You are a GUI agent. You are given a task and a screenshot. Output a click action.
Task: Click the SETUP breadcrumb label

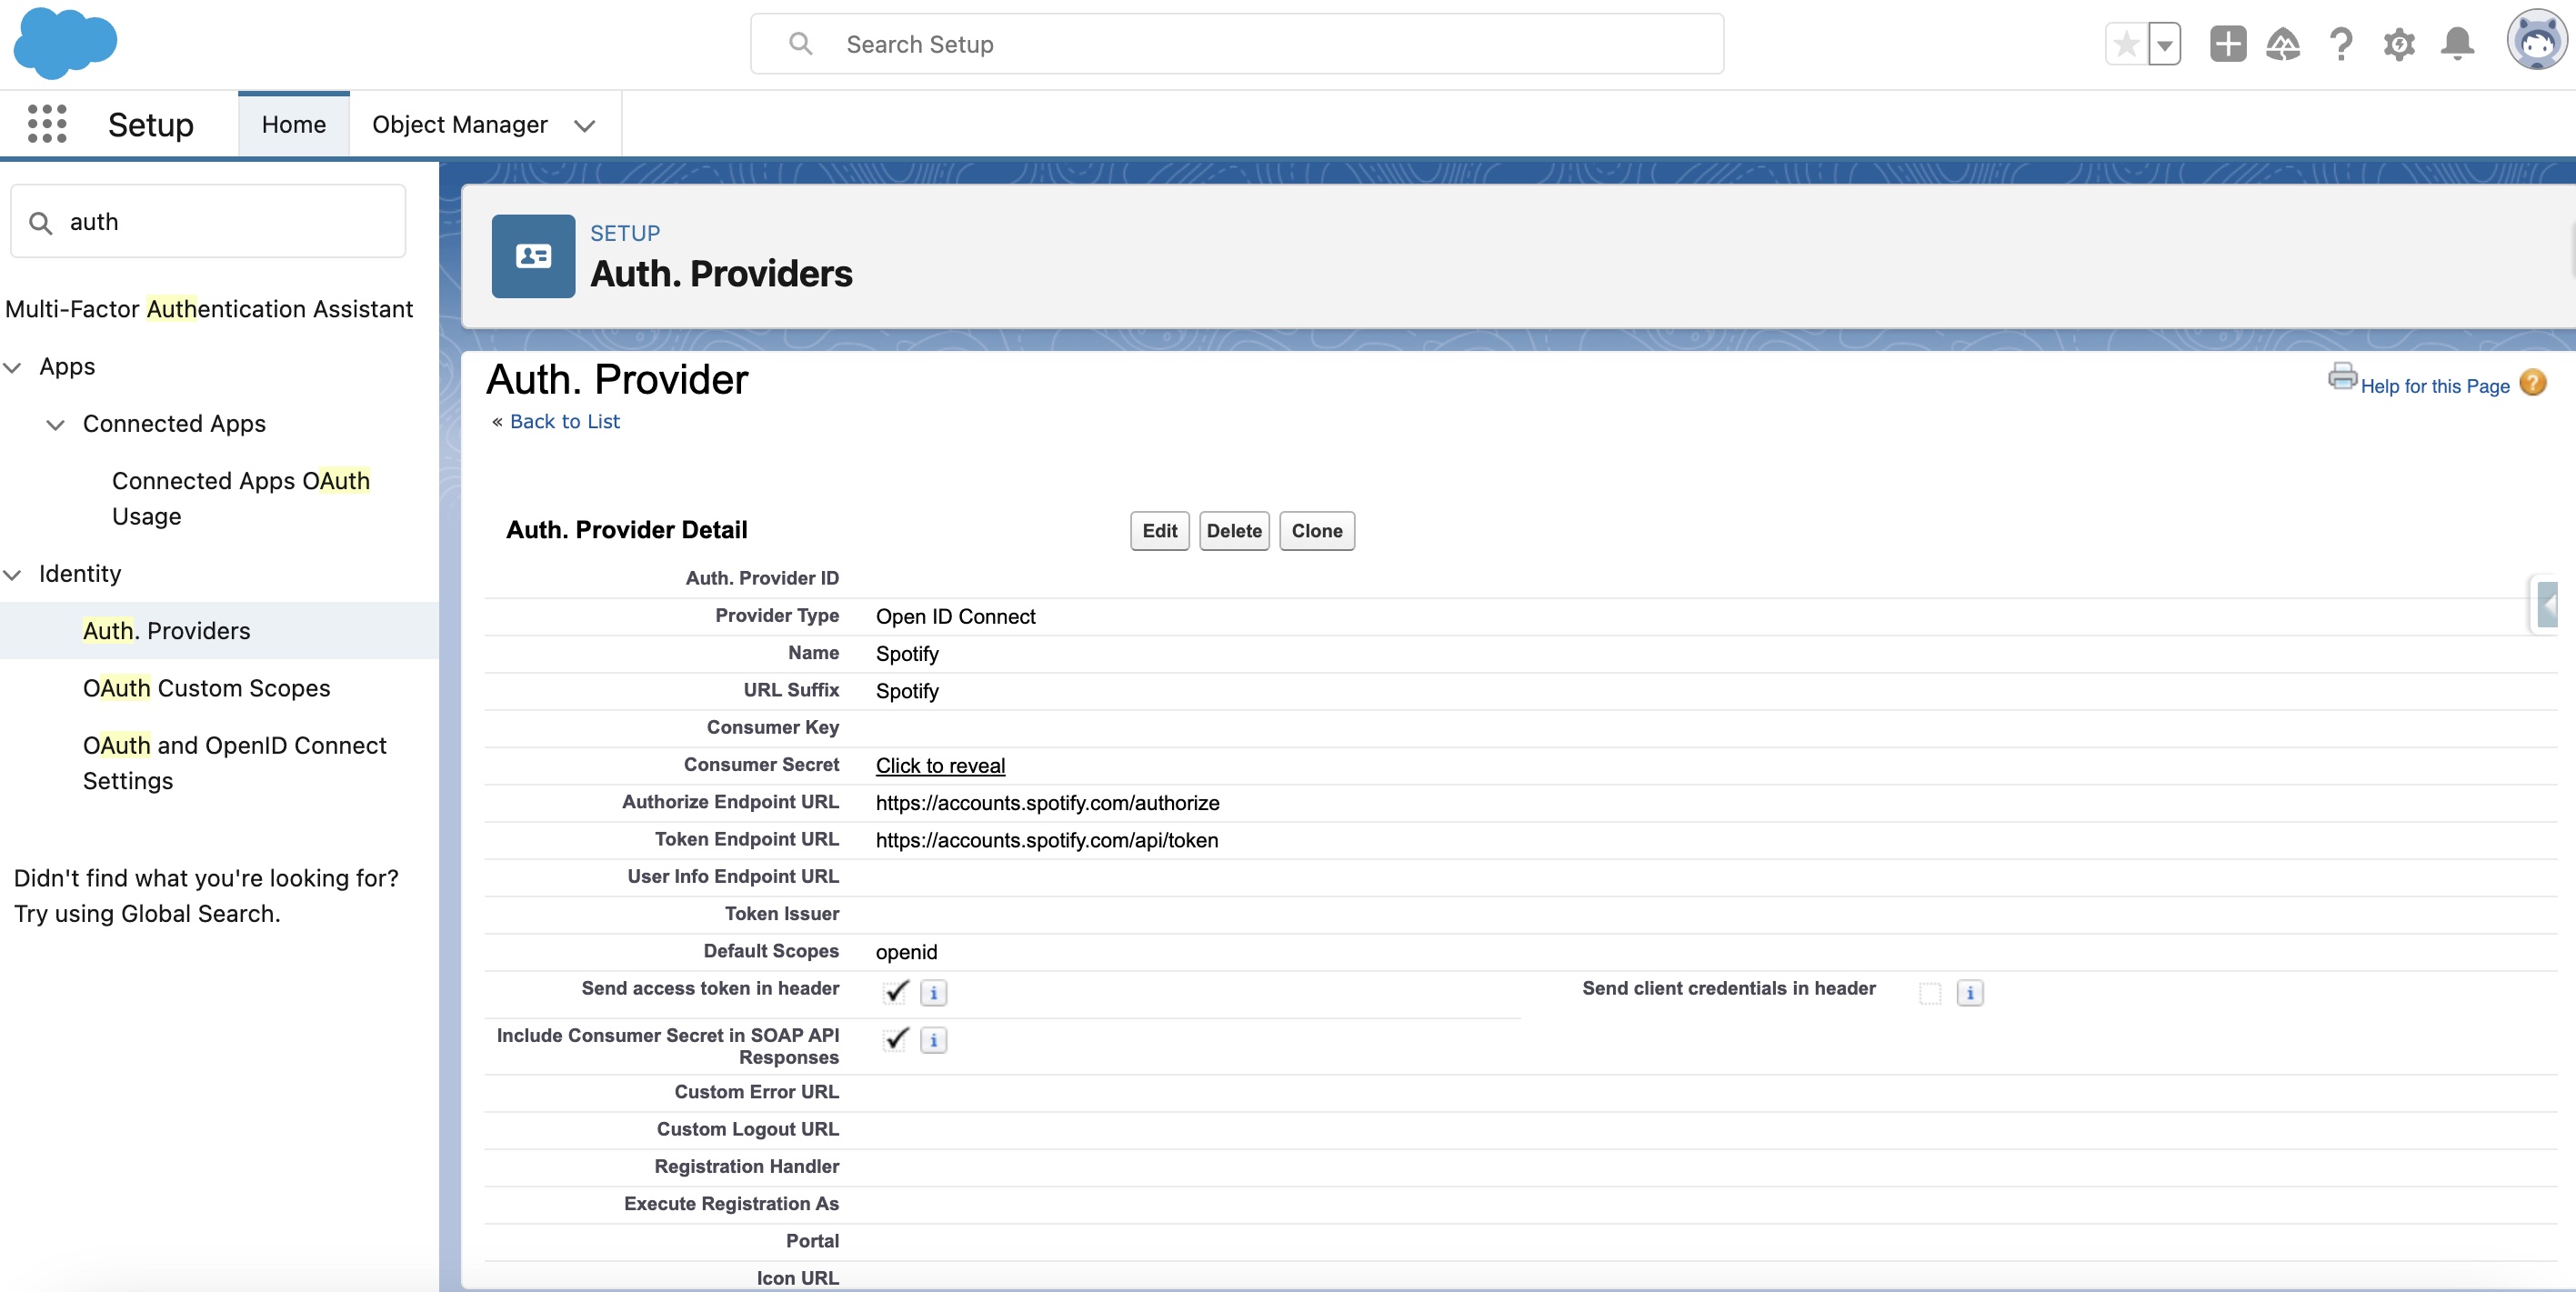pos(624,233)
